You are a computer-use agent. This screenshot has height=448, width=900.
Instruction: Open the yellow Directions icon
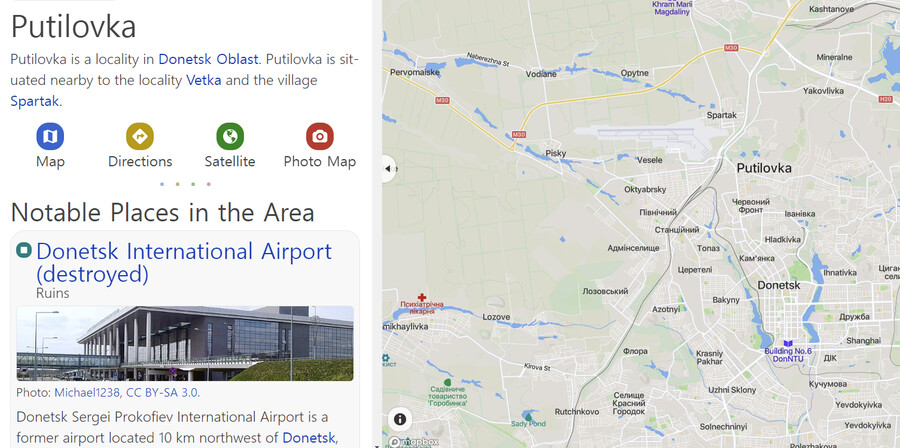click(x=139, y=137)
